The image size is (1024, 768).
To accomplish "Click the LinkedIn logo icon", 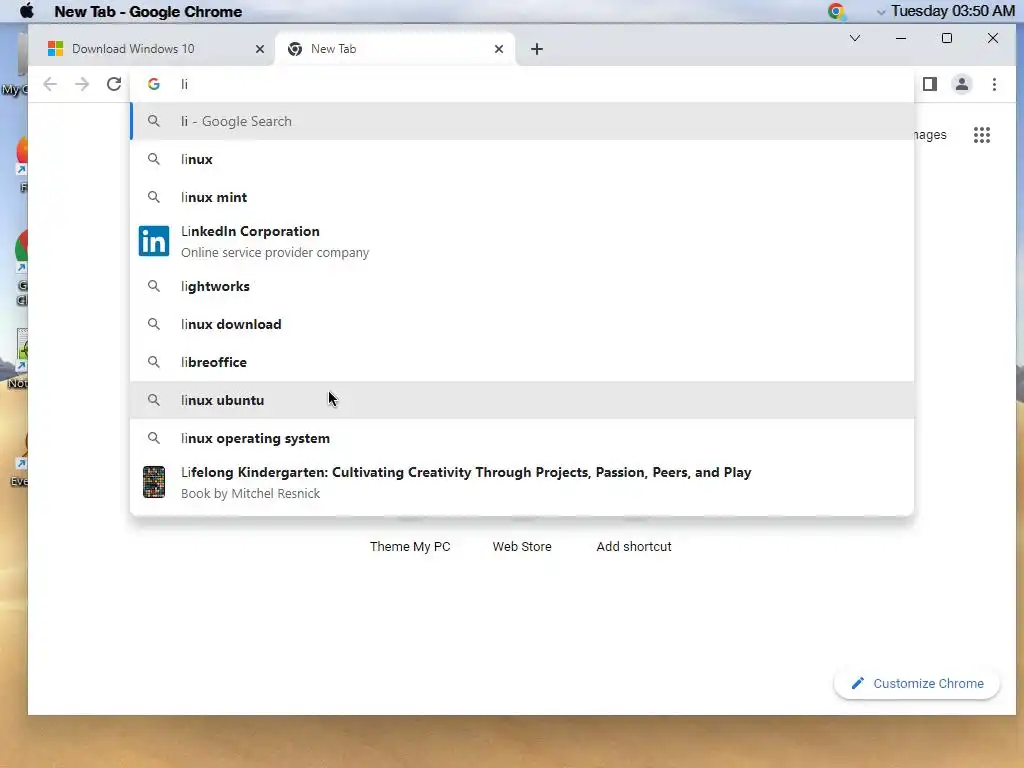I will pyautogui.click(x=154, y=241).
